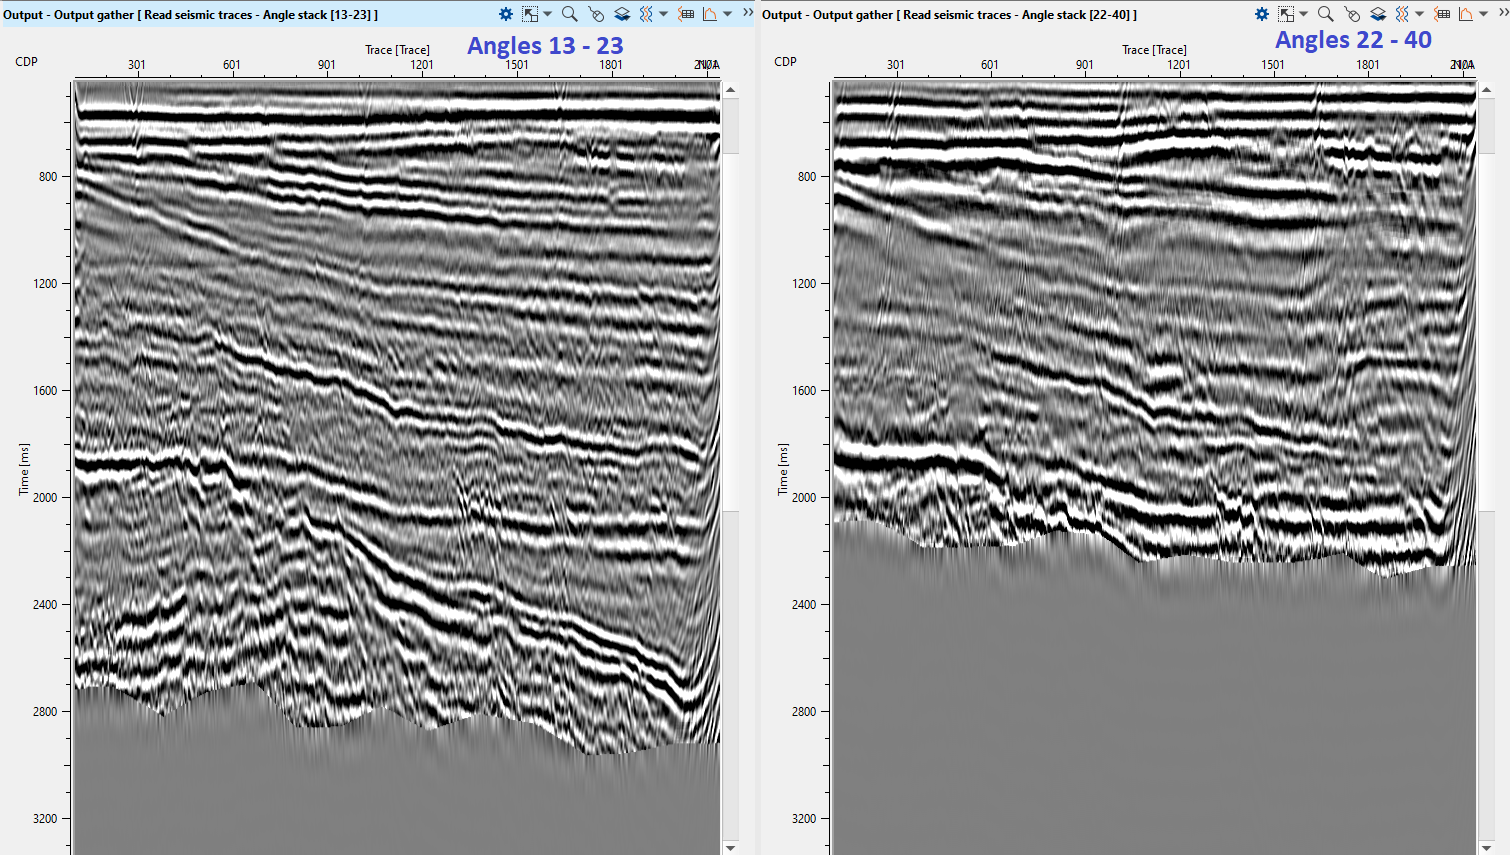
Task: Activate mouse interaction tool in left panel
Action: click(596, 14)
